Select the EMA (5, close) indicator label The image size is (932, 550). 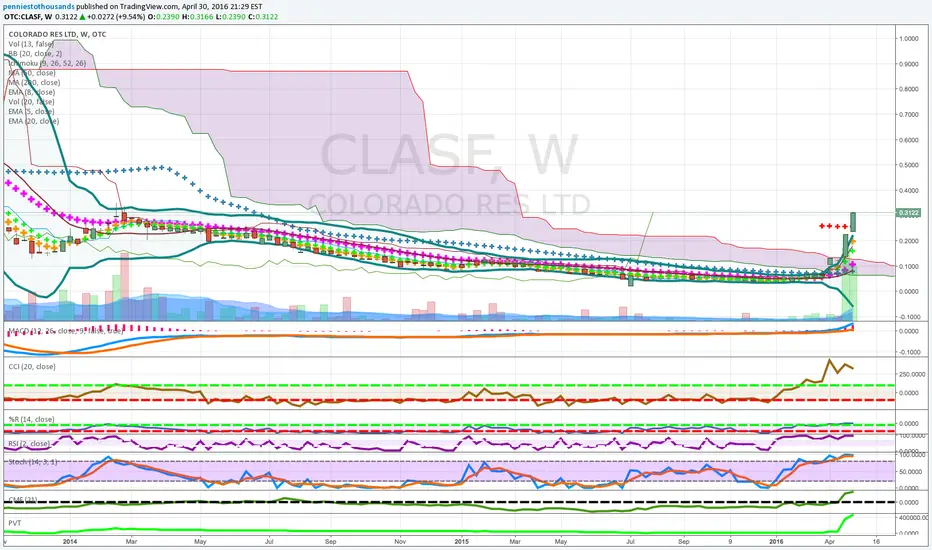coord(32,111)
